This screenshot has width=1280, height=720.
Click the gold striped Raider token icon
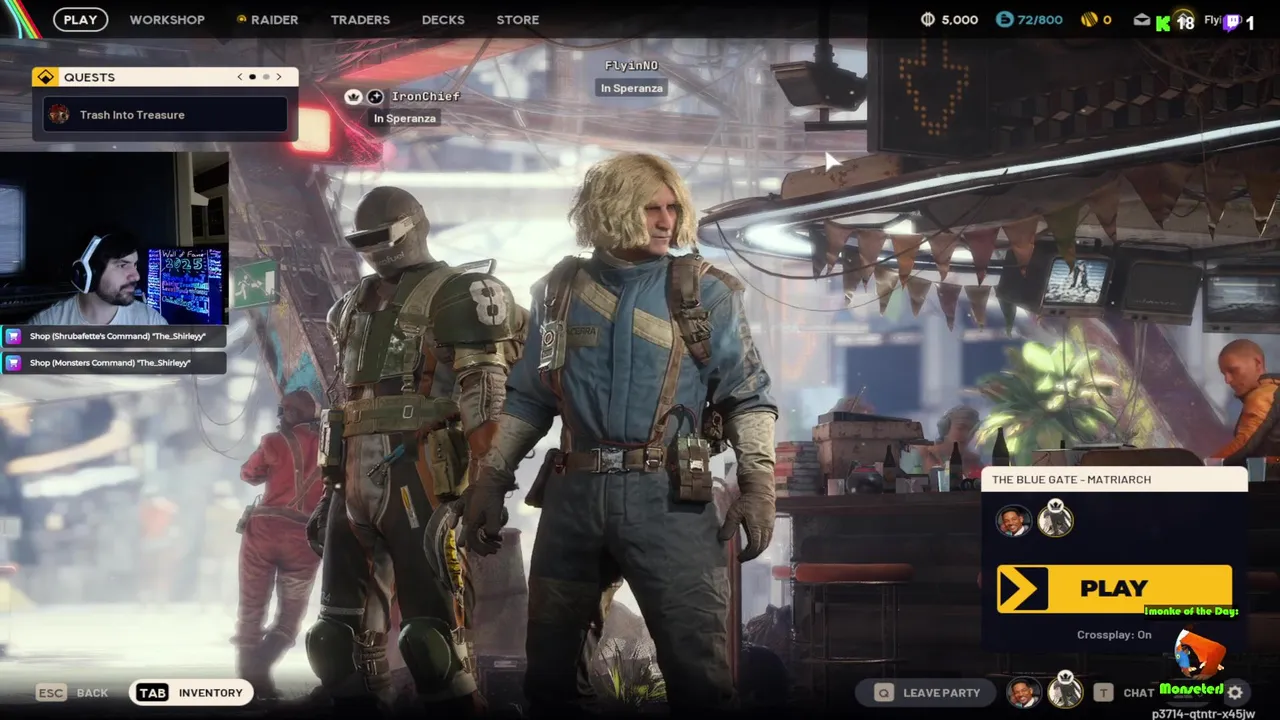click(x=1089, y=19)
